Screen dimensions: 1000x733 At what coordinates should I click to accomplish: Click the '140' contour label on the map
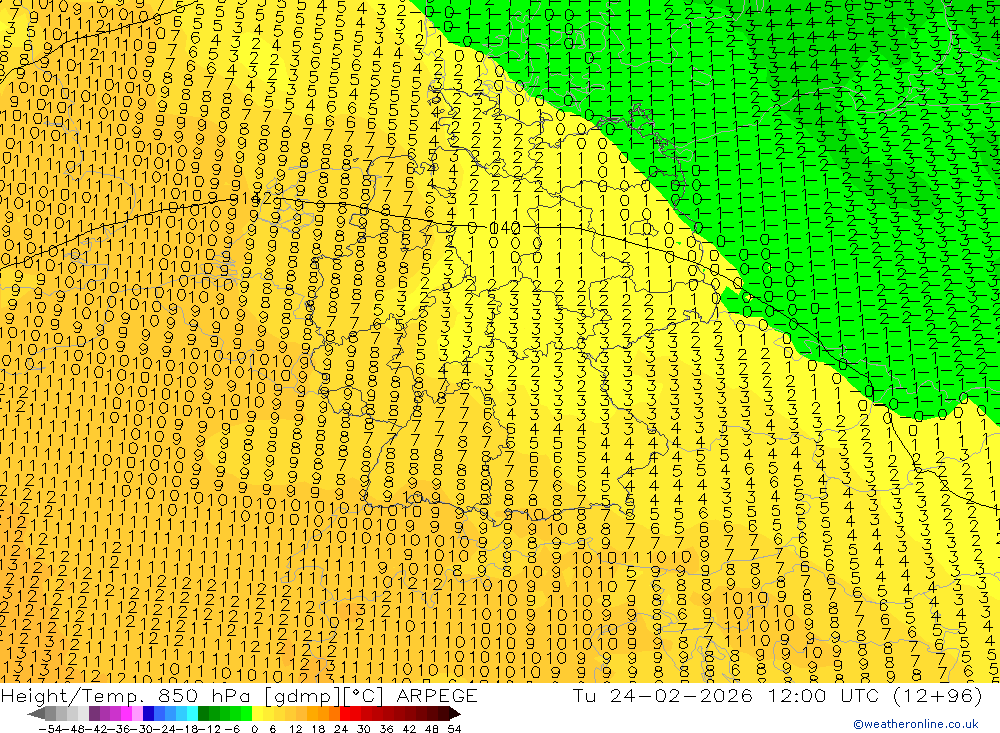(x=506, y=228)
